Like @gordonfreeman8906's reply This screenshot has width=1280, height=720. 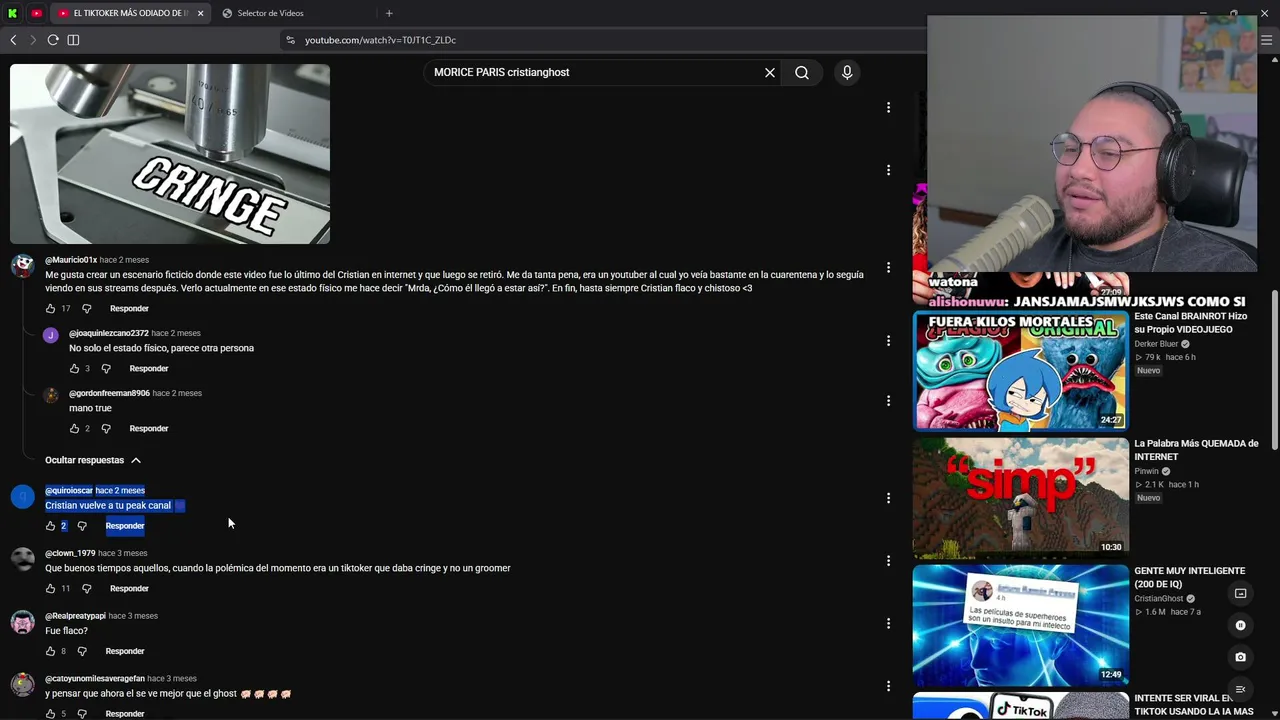tap(74, 429)
